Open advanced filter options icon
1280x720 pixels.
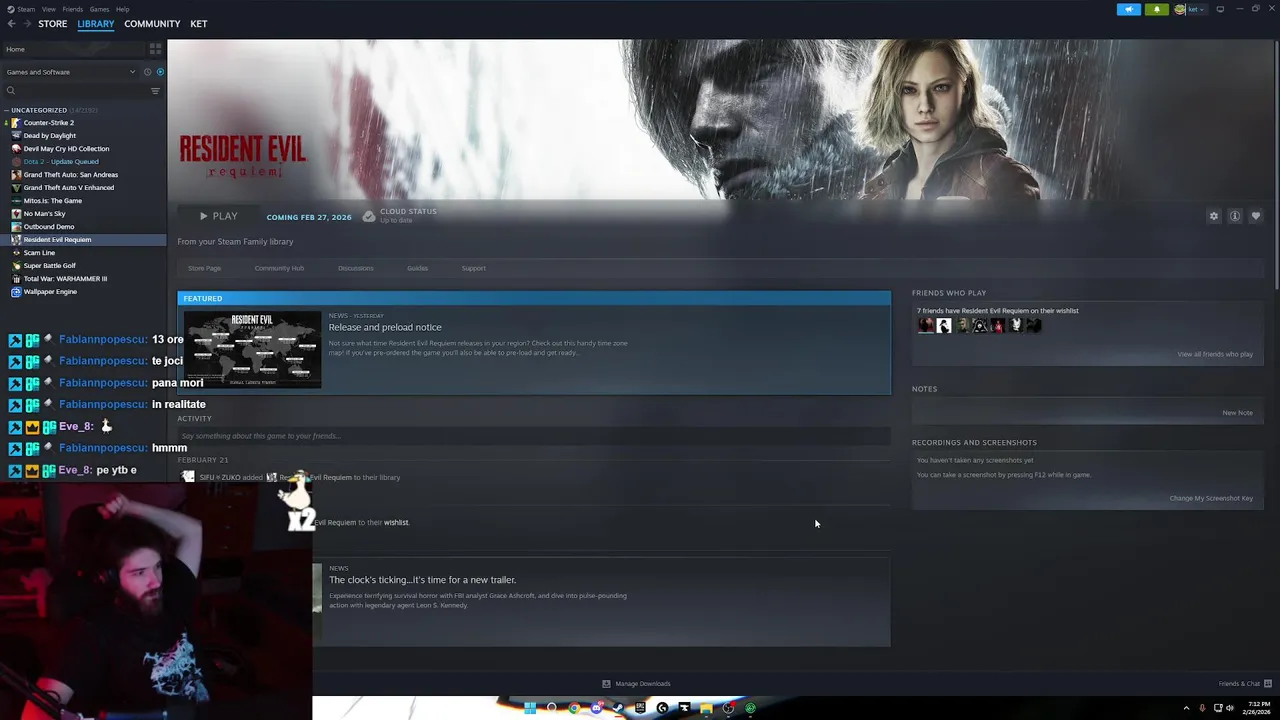pyautogui.click(x=155, y=91)
